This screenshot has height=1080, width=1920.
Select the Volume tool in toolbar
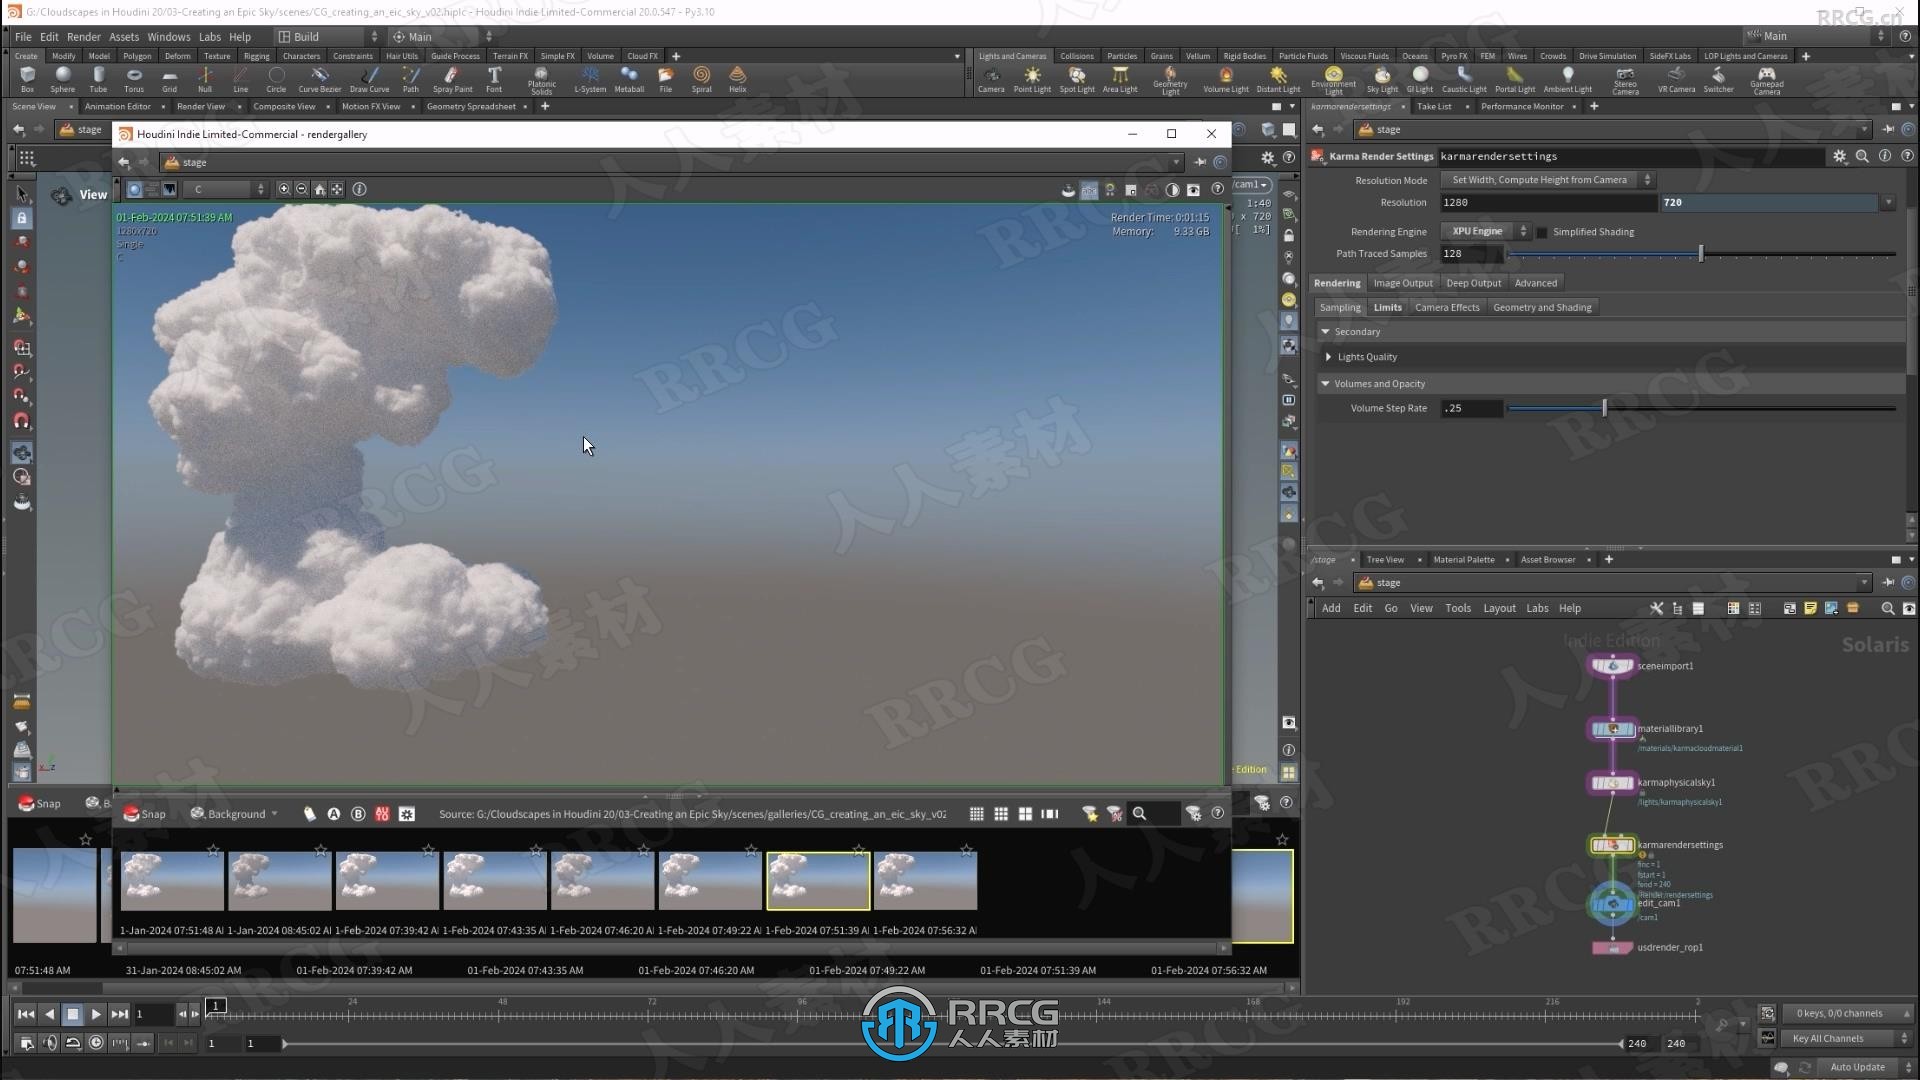point(600,54)
